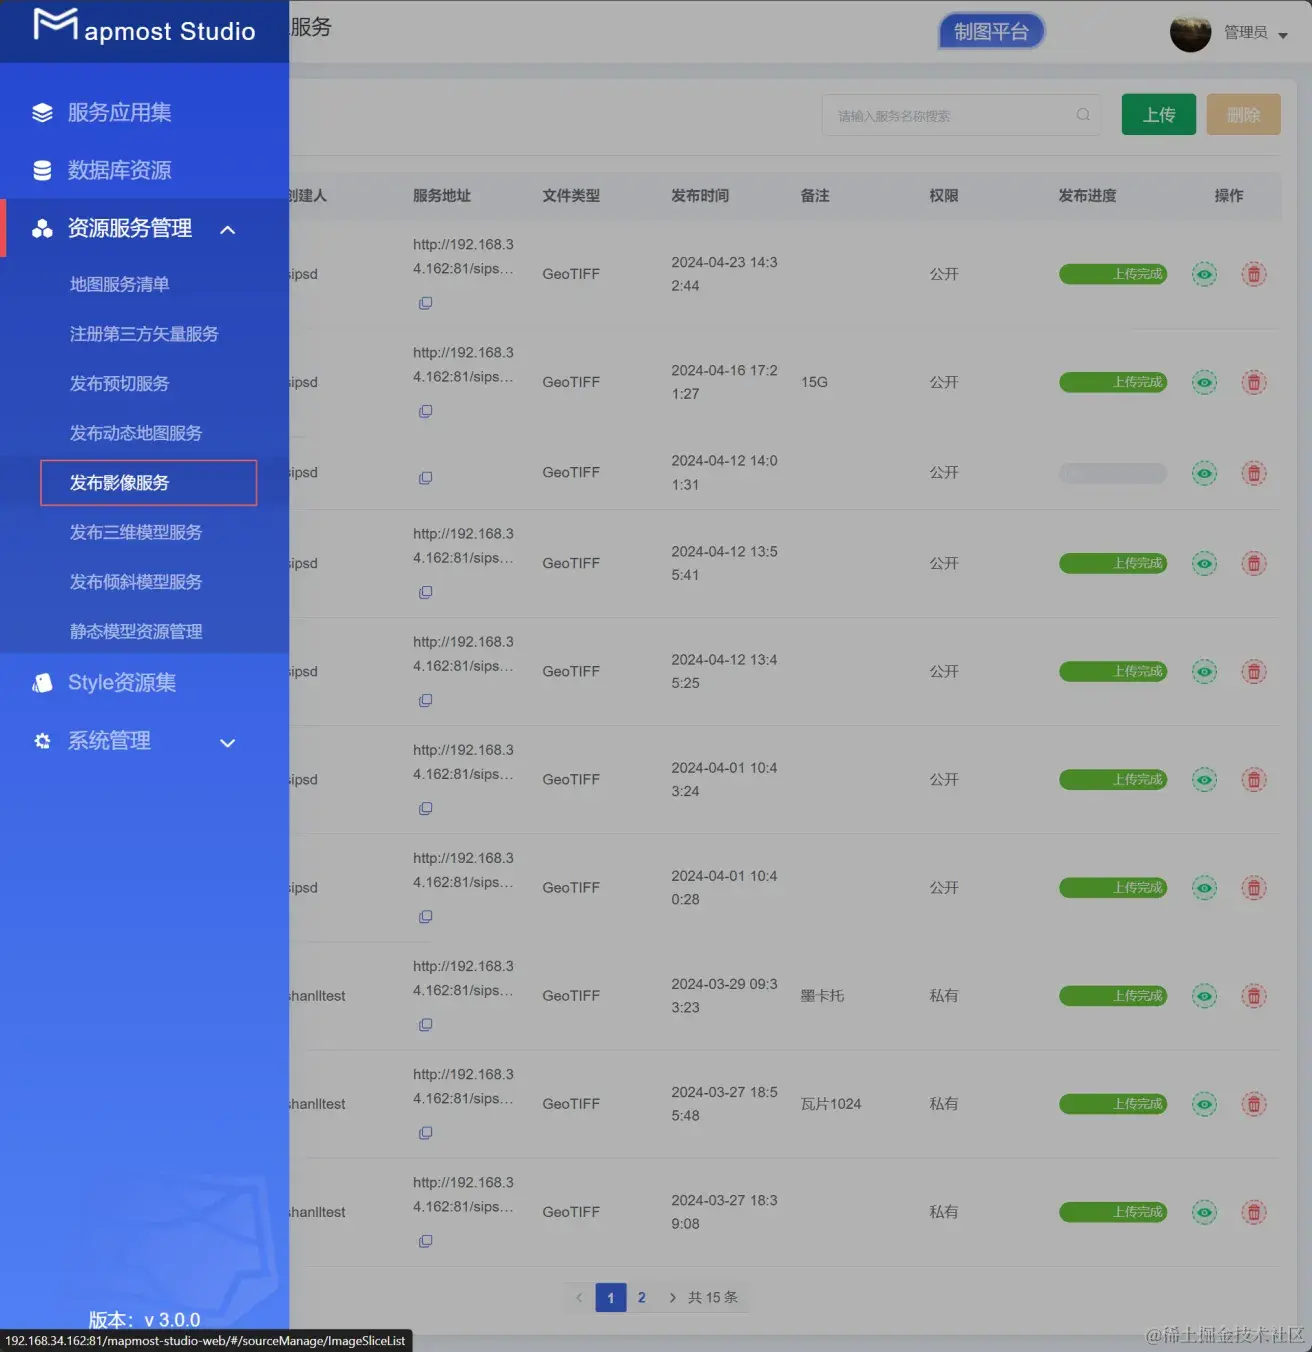1312x1352 pixels.
Task: Click the Mapmost Studio logo
Action: 145,28
